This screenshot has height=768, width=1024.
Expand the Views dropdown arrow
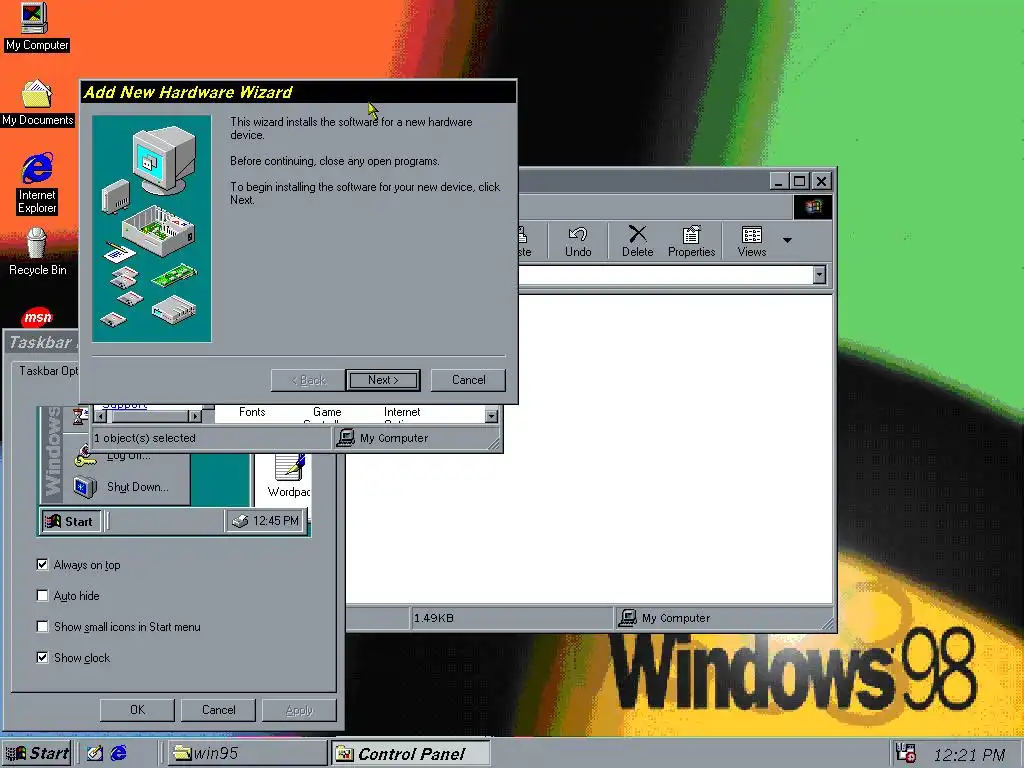point(788,240)
